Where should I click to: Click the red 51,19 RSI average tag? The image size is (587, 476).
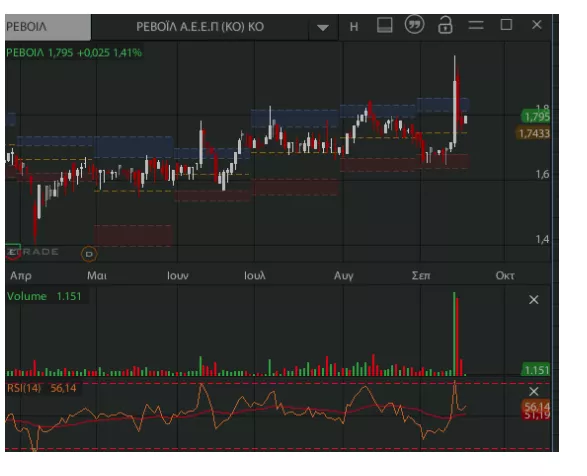[x=536, y=415]
